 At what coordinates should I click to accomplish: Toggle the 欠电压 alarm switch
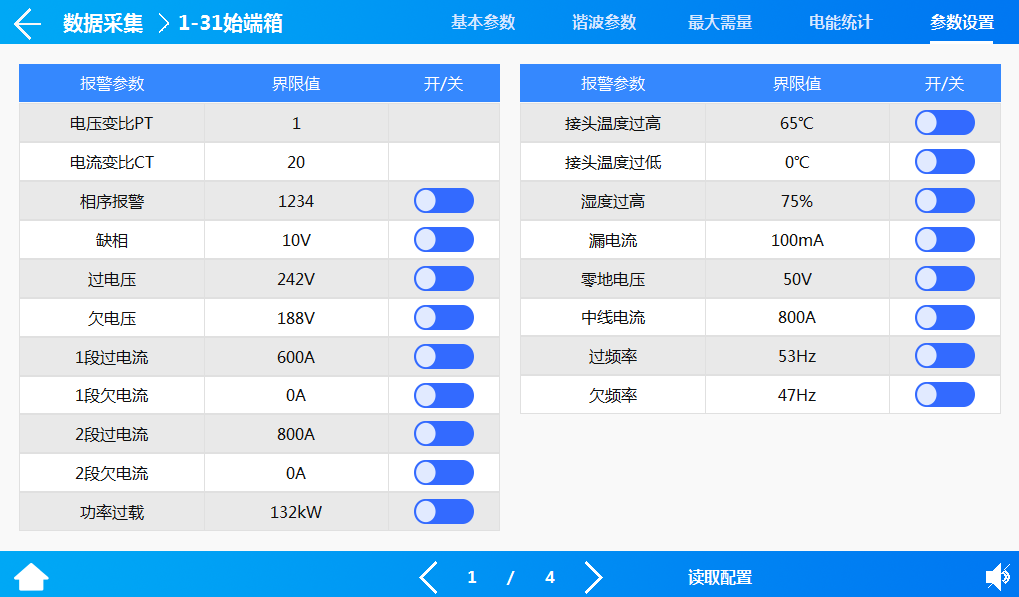[444, 318]
